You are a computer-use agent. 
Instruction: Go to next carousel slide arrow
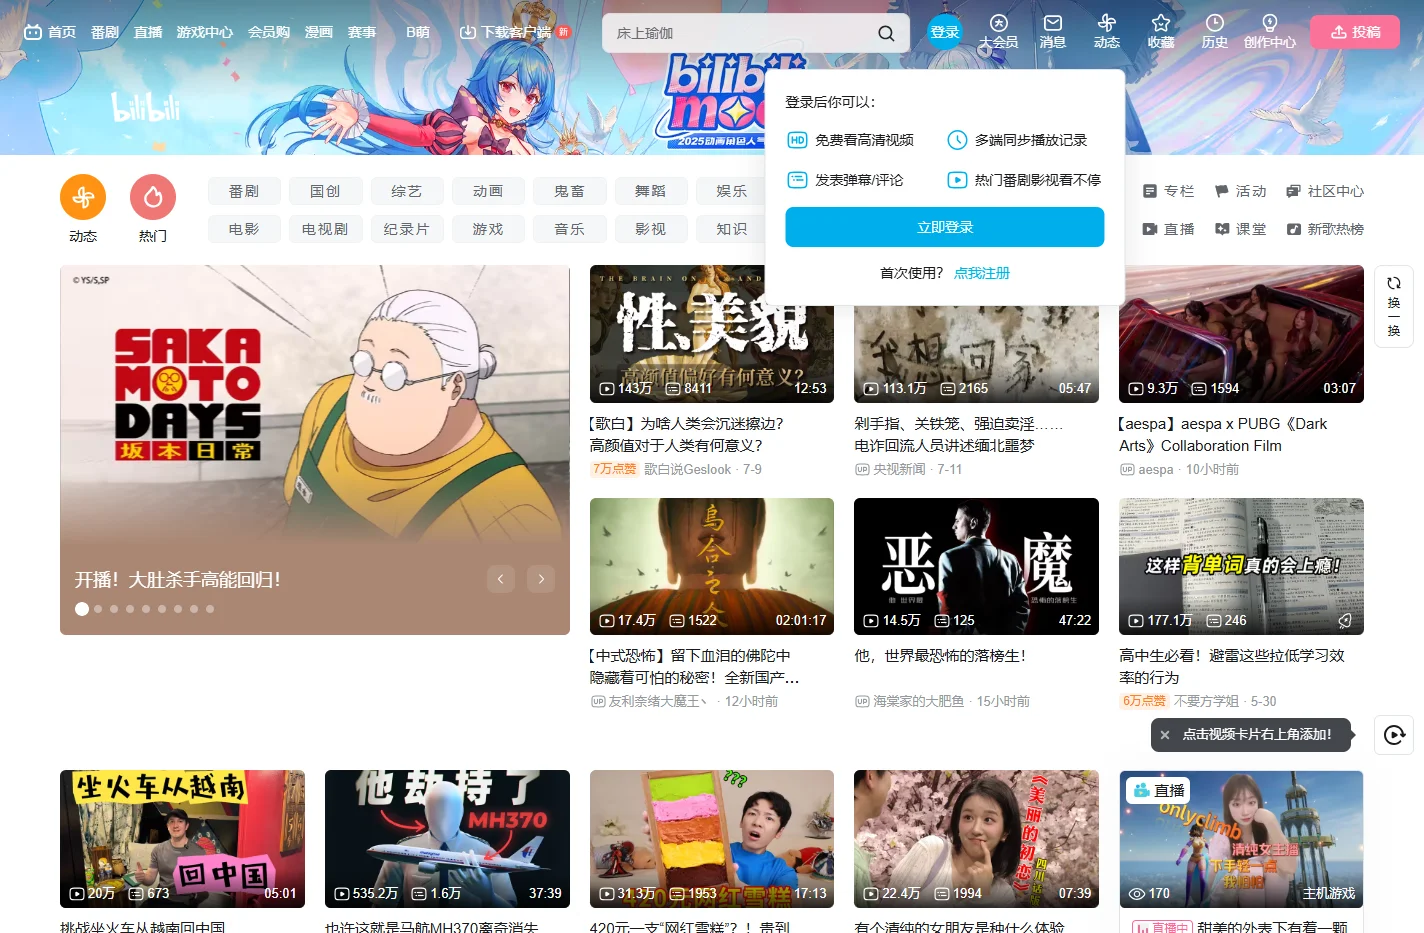tap(541, 578)
